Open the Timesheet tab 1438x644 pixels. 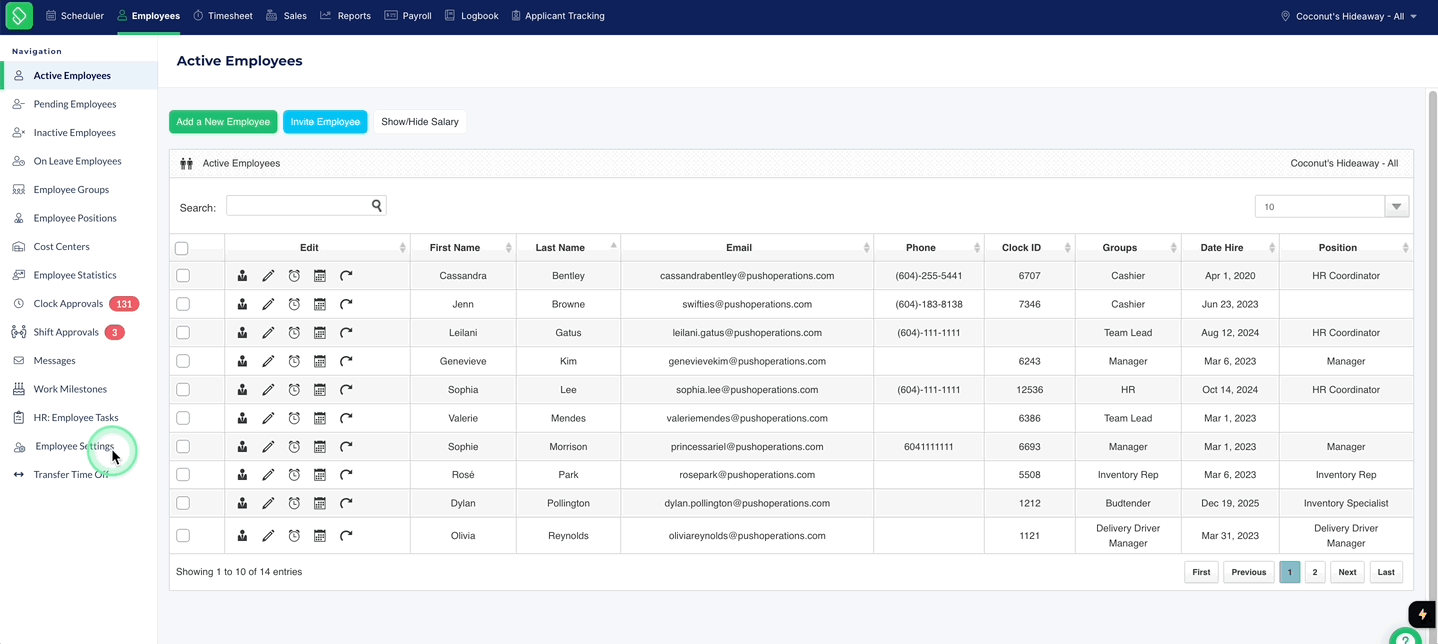(222, 16)
